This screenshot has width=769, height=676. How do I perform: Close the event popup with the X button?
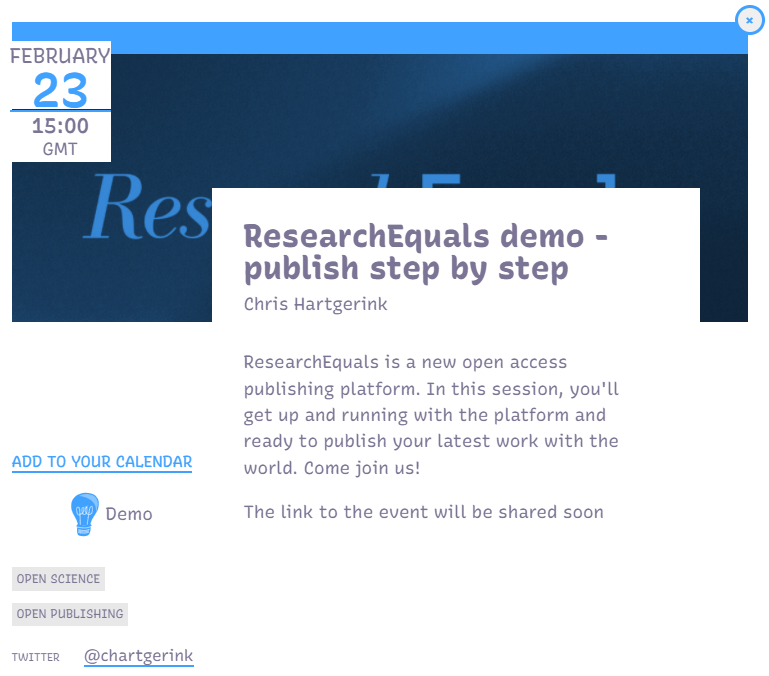tap(749, 20)
